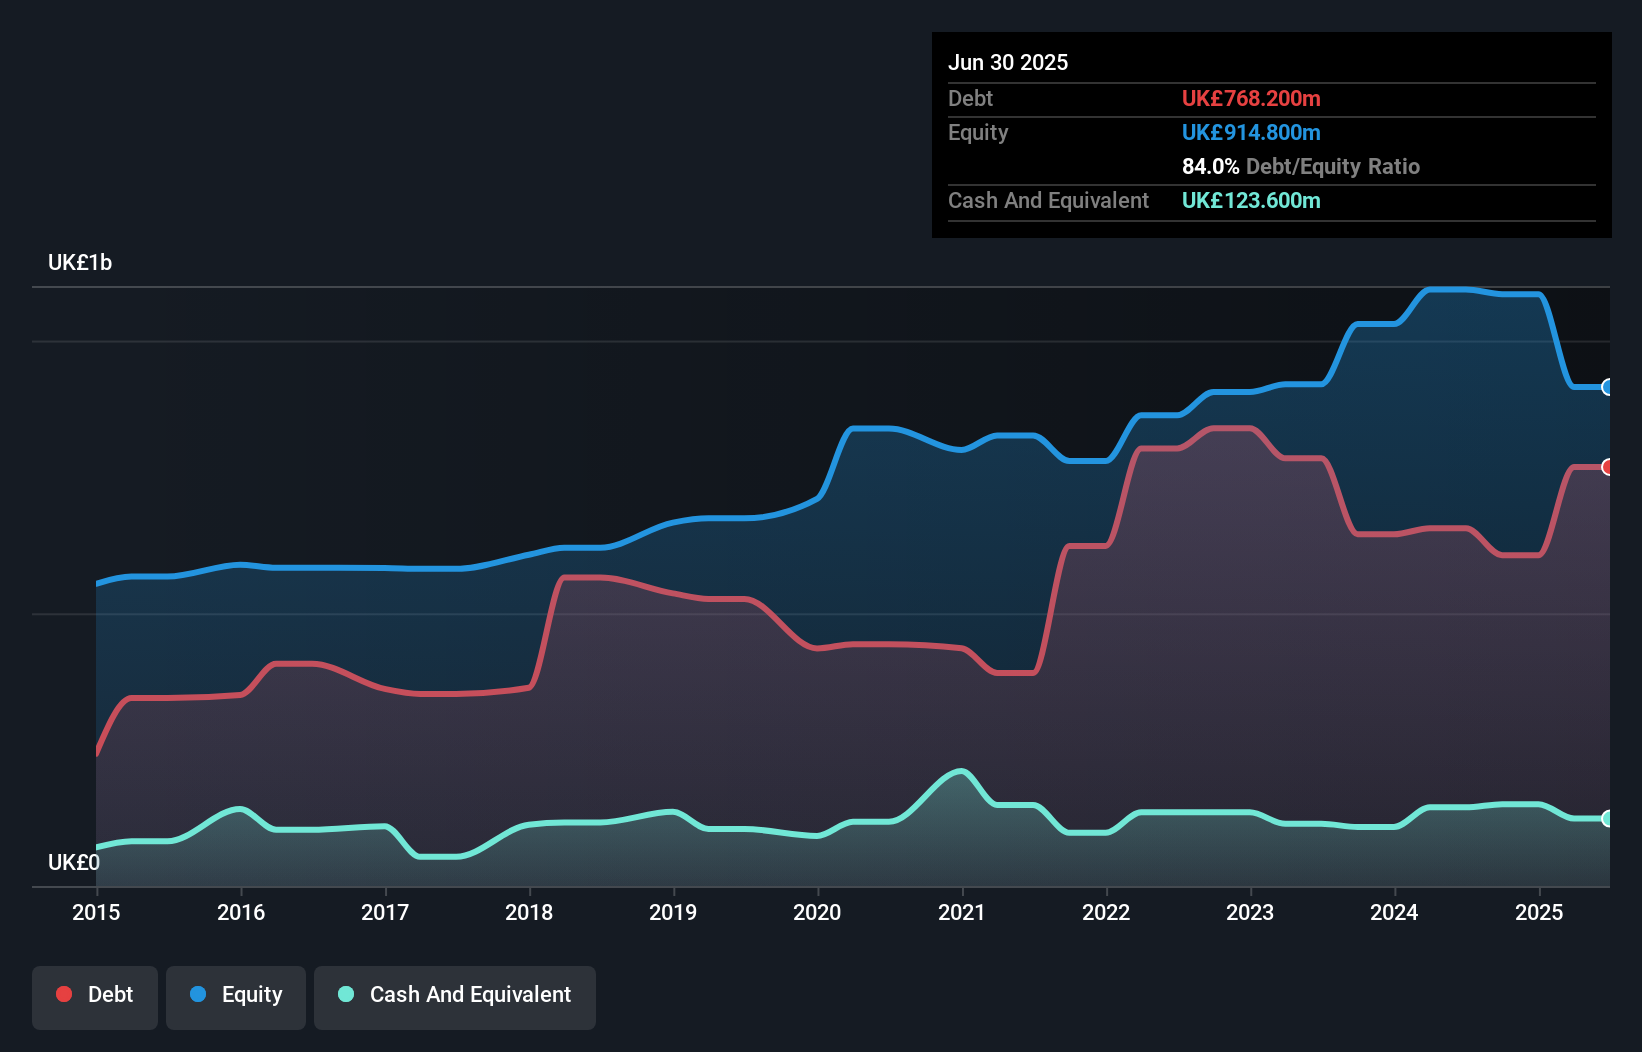Toggle the Equity series in legend
Image resolution: width=1642 pixels, height=1052 pixels.
pos(236,996)
